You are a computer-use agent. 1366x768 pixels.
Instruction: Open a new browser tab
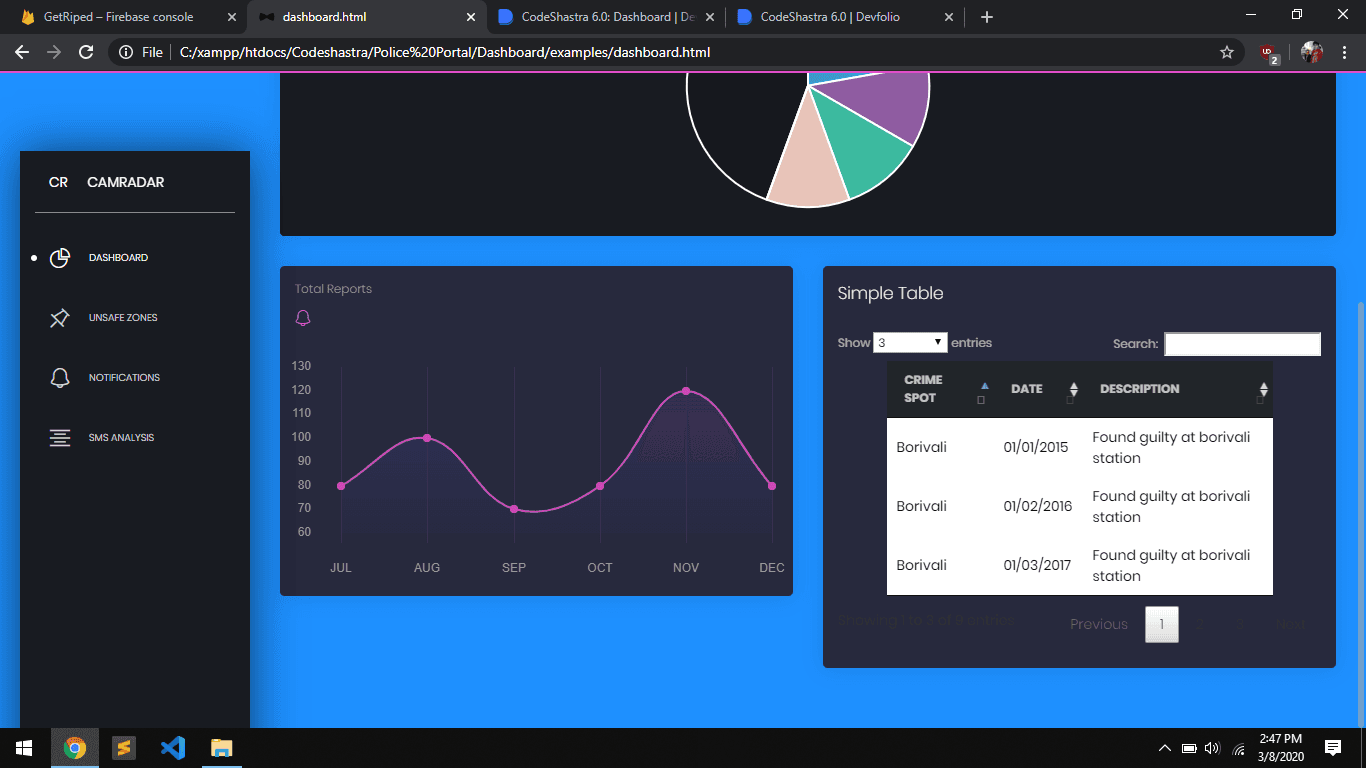987,17
